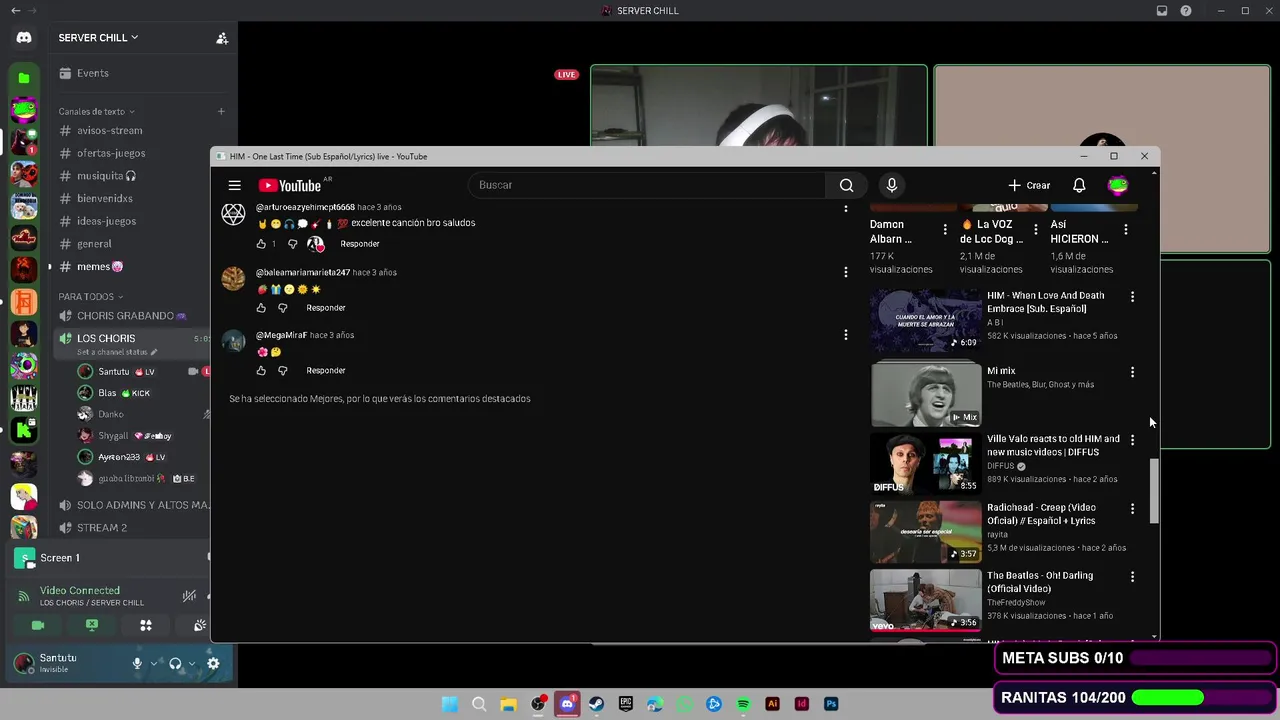Open Discord activities launcher icon

coord(146,625)
